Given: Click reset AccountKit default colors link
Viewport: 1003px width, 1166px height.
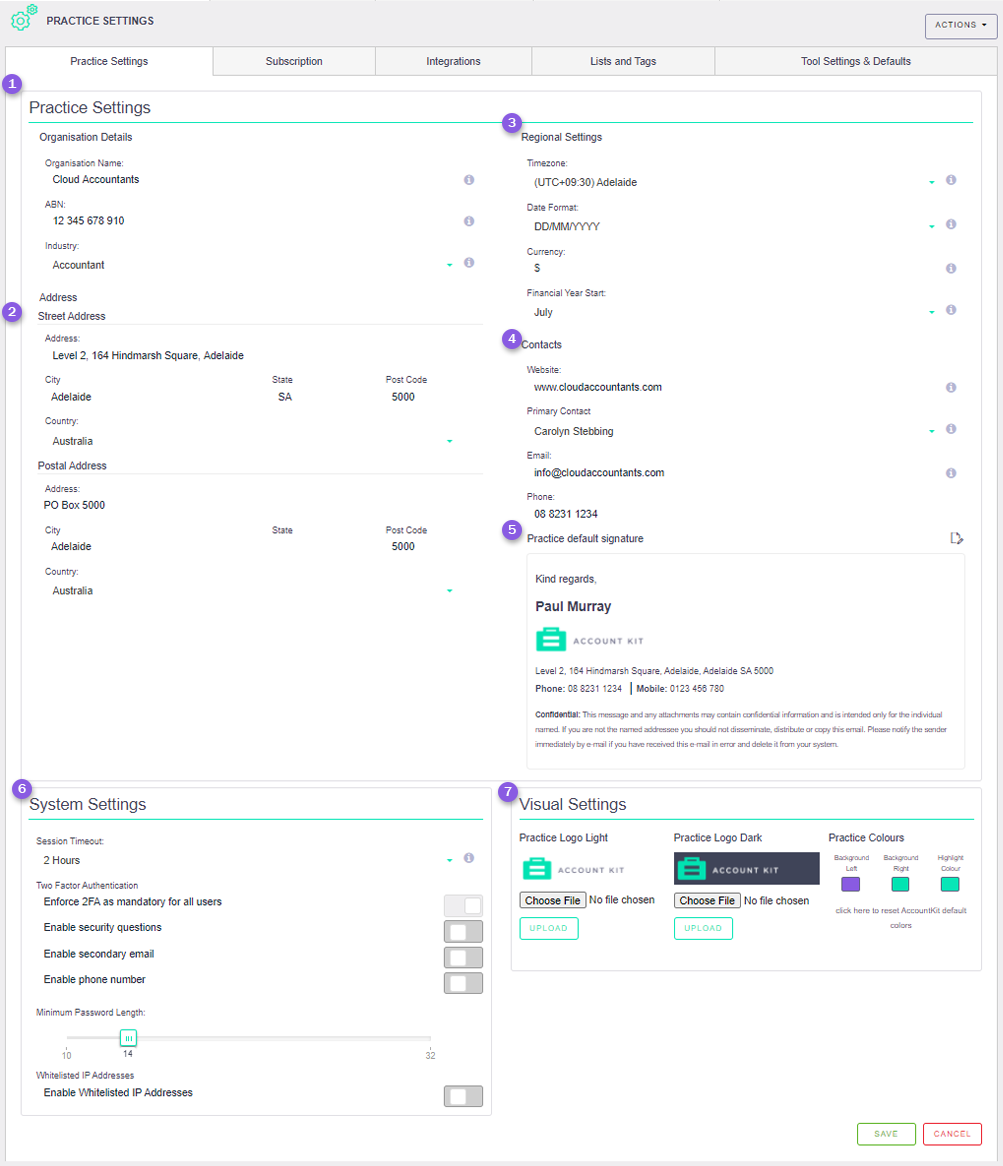Looking at the screenshot, I should 900,918.
